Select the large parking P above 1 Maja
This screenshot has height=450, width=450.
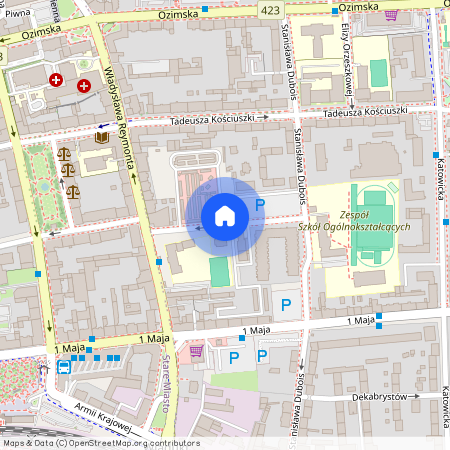[x=286, y=305]
